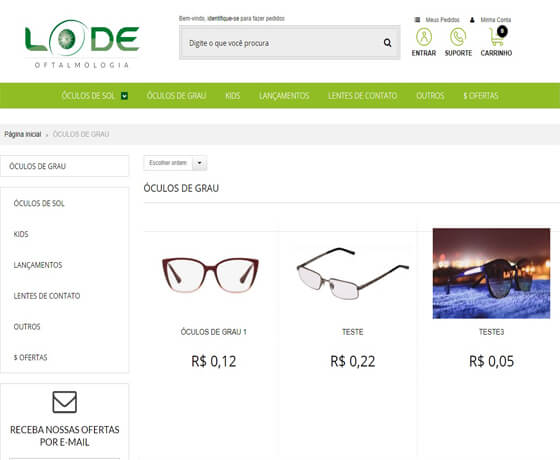Expand the Óculos de Sol menu arrow

coord(124,96)
